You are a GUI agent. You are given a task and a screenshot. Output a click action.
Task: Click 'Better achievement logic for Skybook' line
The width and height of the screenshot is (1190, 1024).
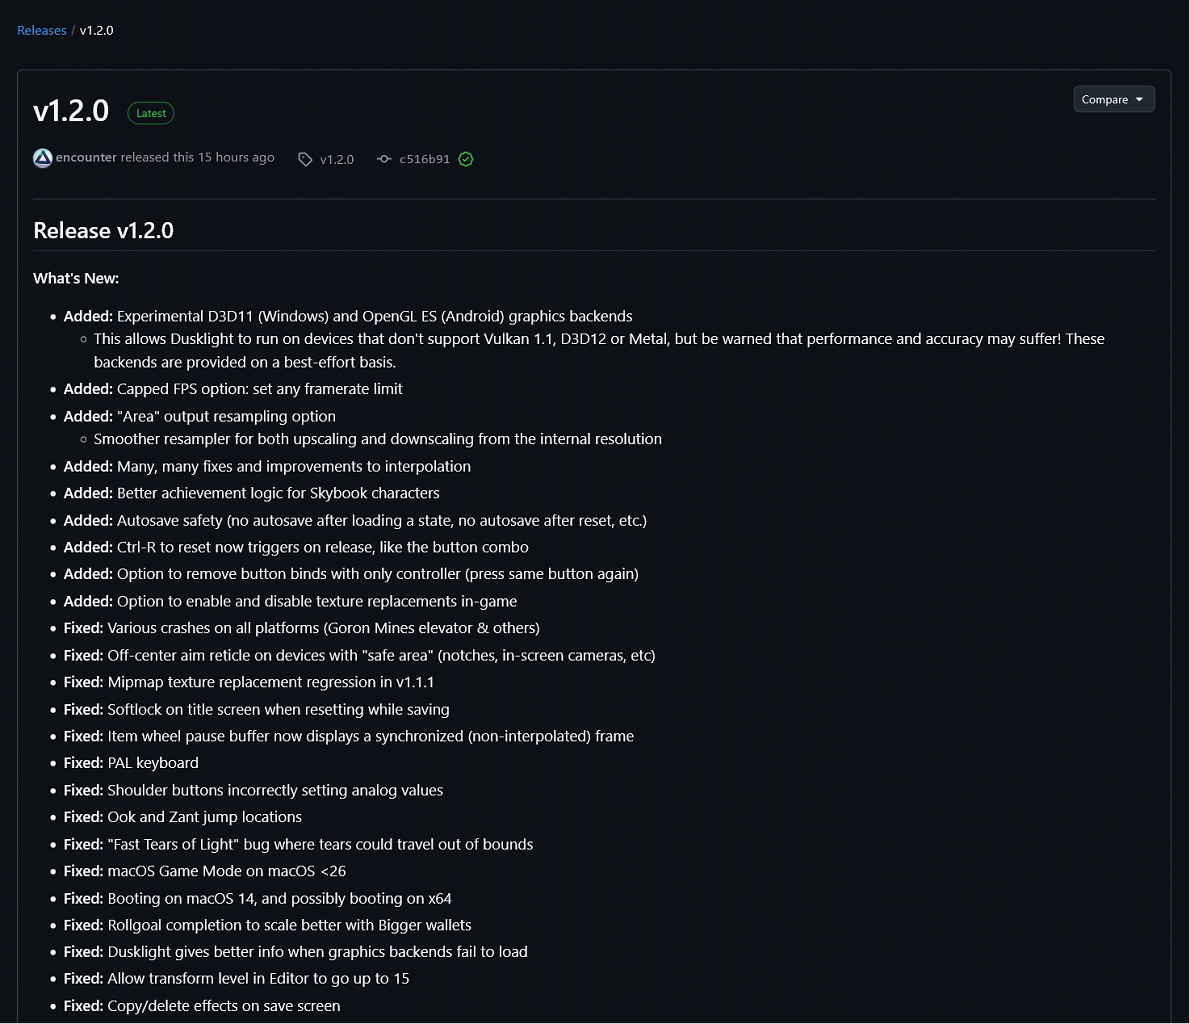pyautogui.click(x=251, y=493)
